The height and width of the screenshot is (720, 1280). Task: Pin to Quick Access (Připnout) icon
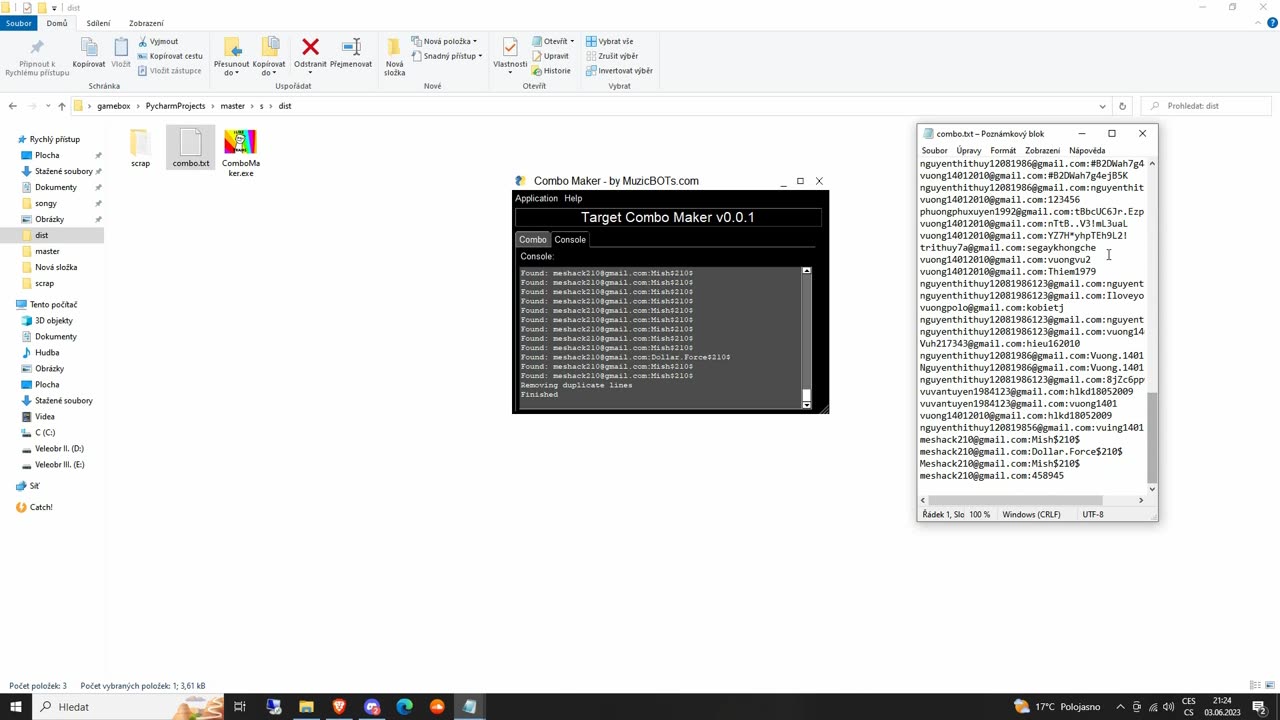pyautogui.click(x=37, y=58)
